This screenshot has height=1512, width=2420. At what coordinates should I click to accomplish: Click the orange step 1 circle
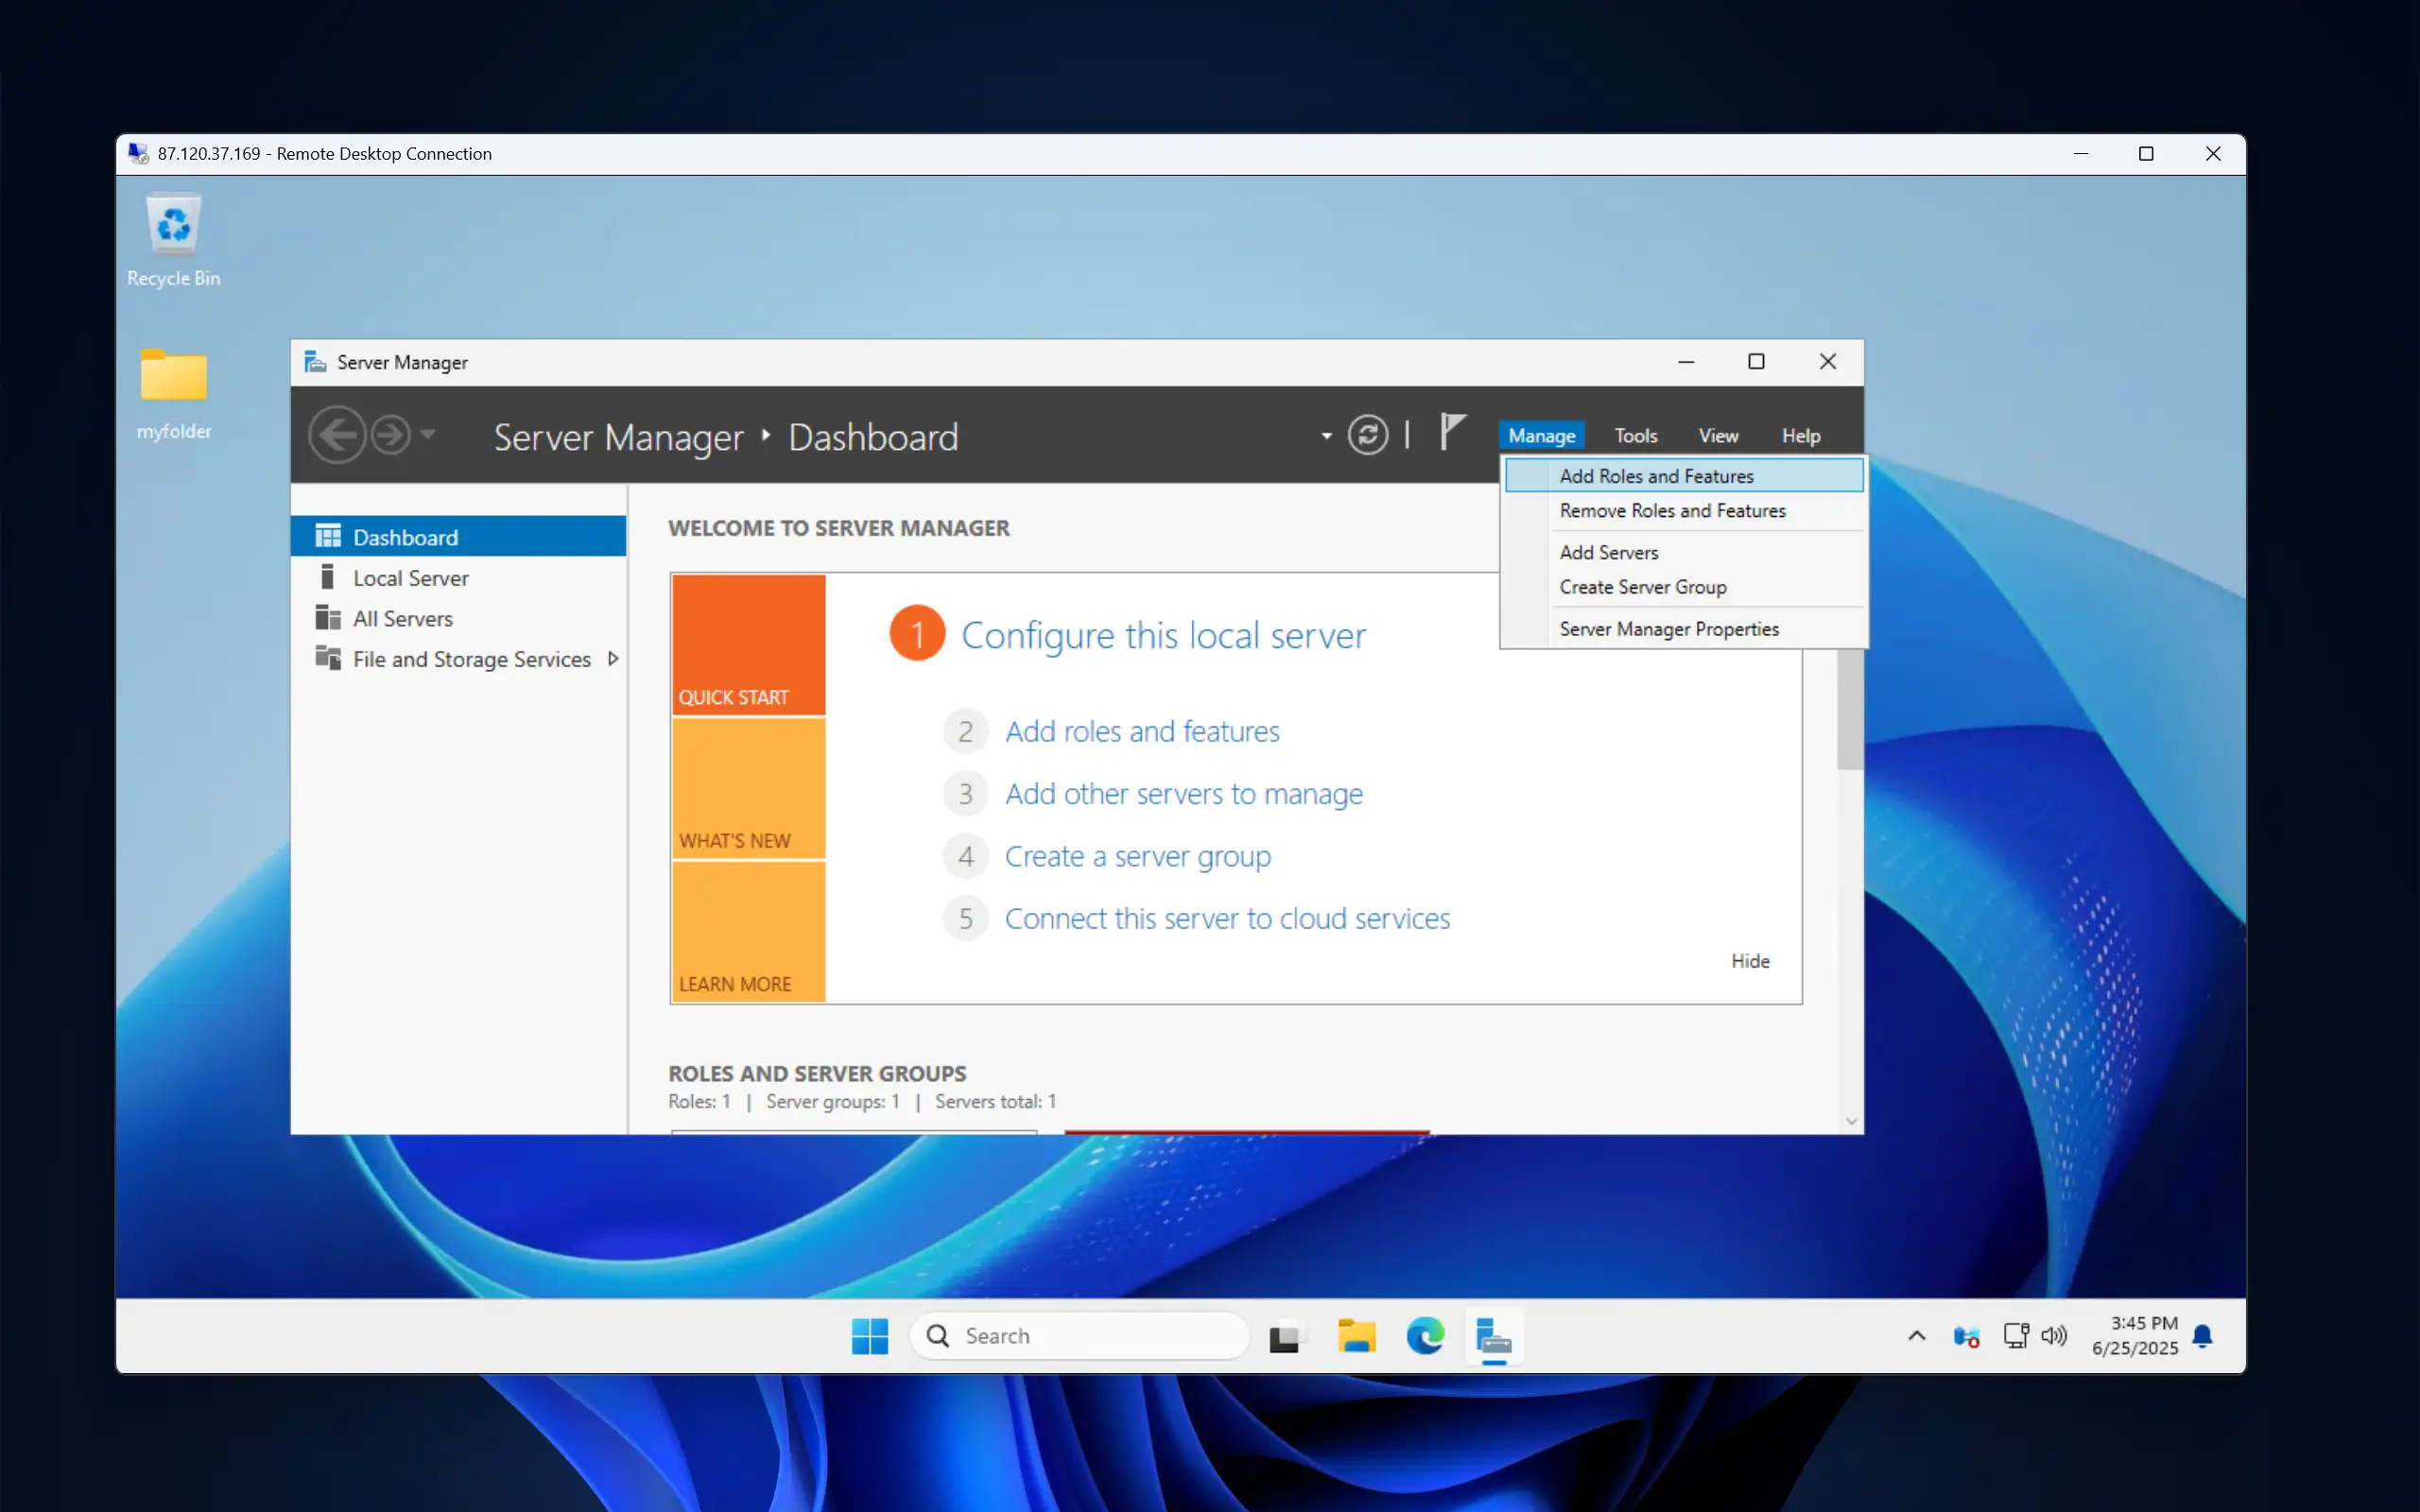point(917,634)
